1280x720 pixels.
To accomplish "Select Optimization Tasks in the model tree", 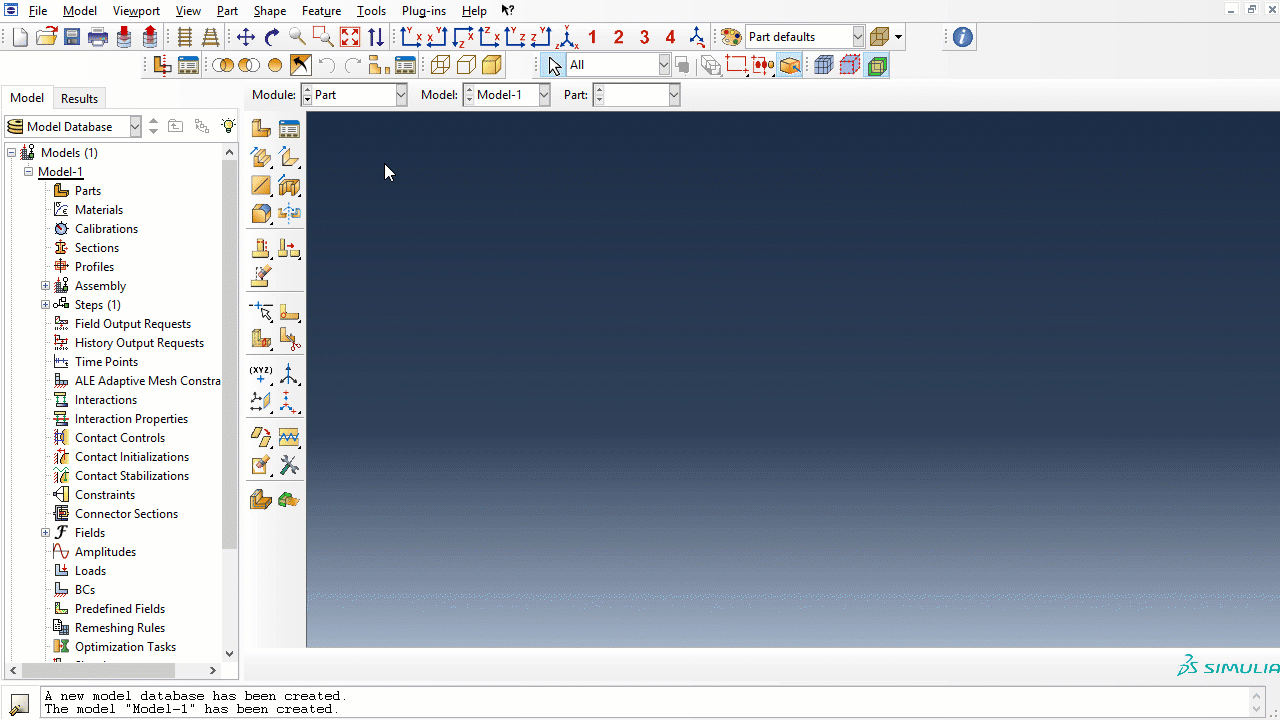I will coord(125,647).
